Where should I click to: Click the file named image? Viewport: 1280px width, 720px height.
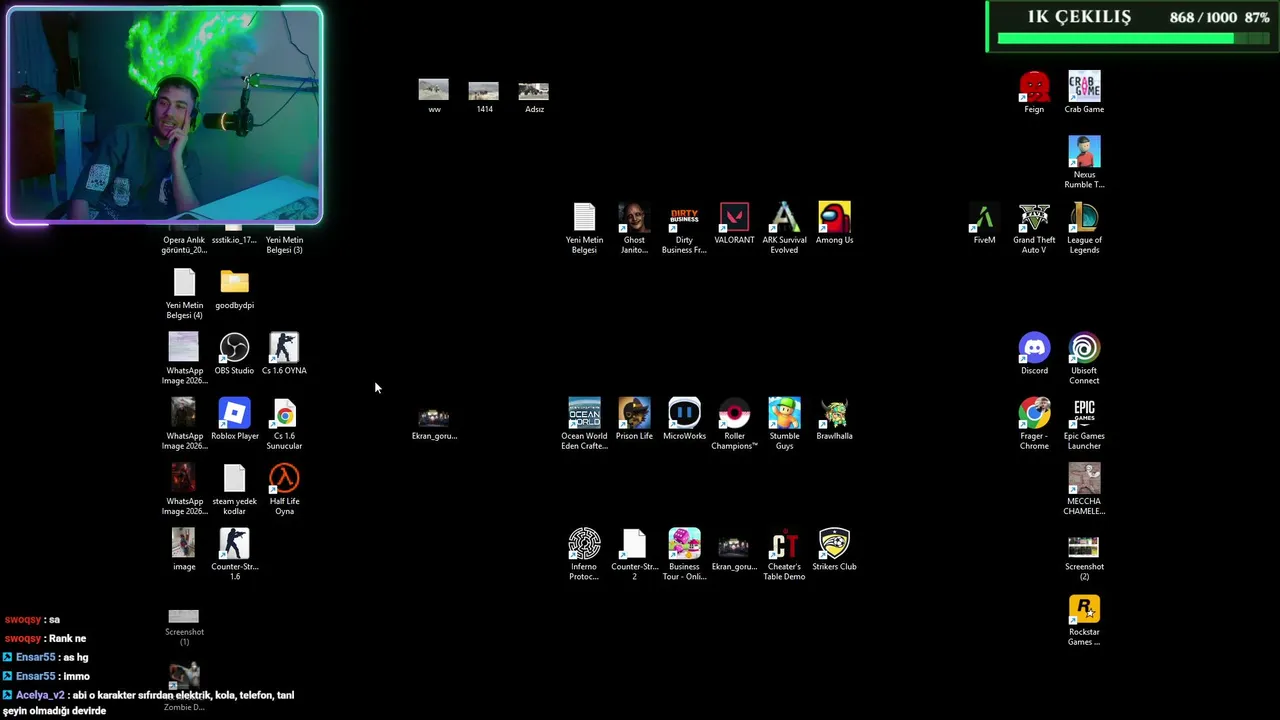[x=184, y=550]
